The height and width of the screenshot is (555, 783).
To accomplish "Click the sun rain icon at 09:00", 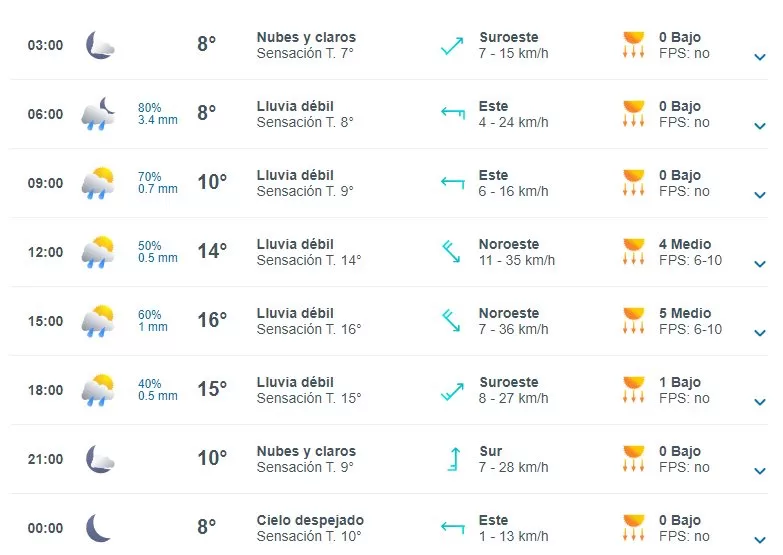I will (x=98, y=183).
